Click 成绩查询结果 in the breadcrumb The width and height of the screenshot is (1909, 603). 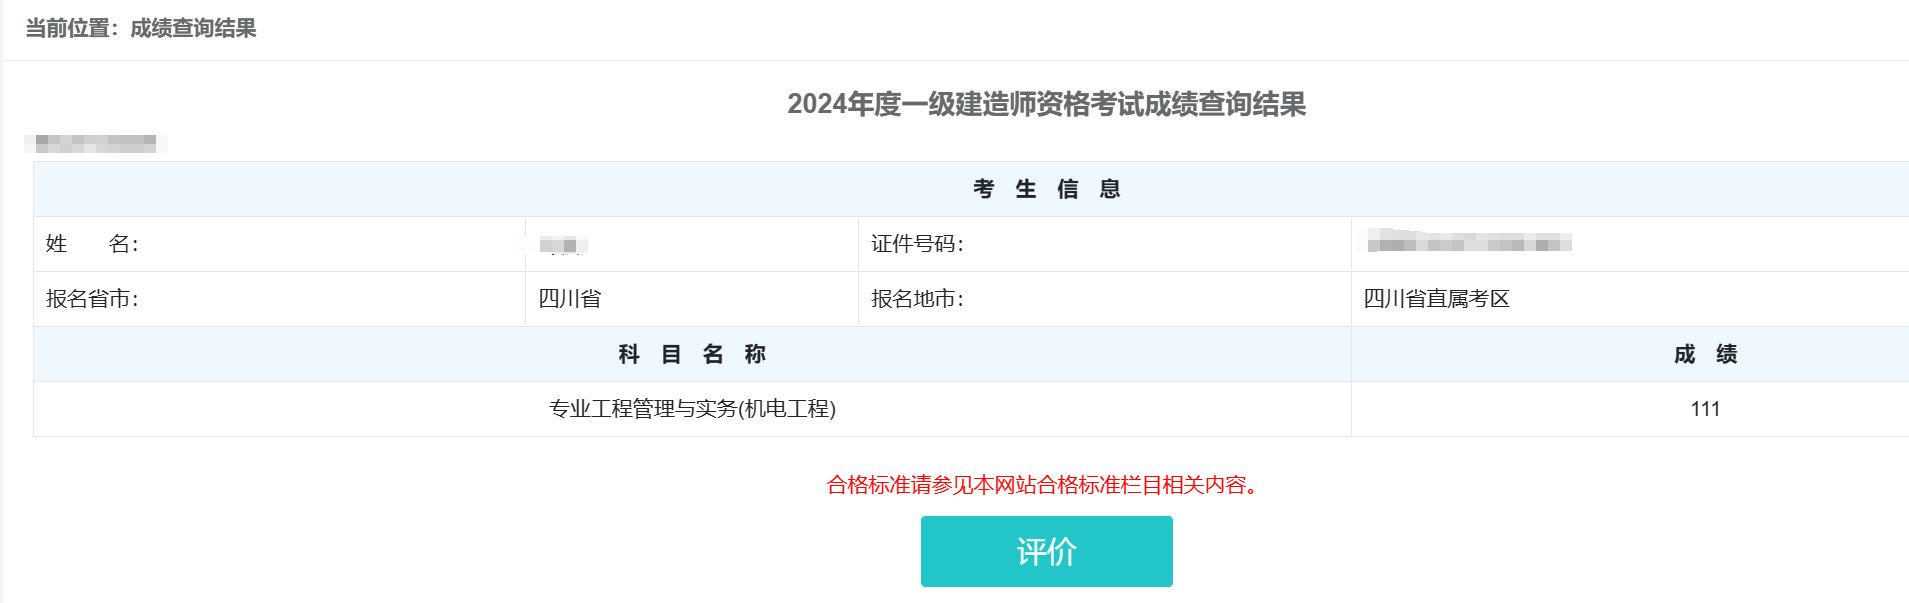(193, 28)
